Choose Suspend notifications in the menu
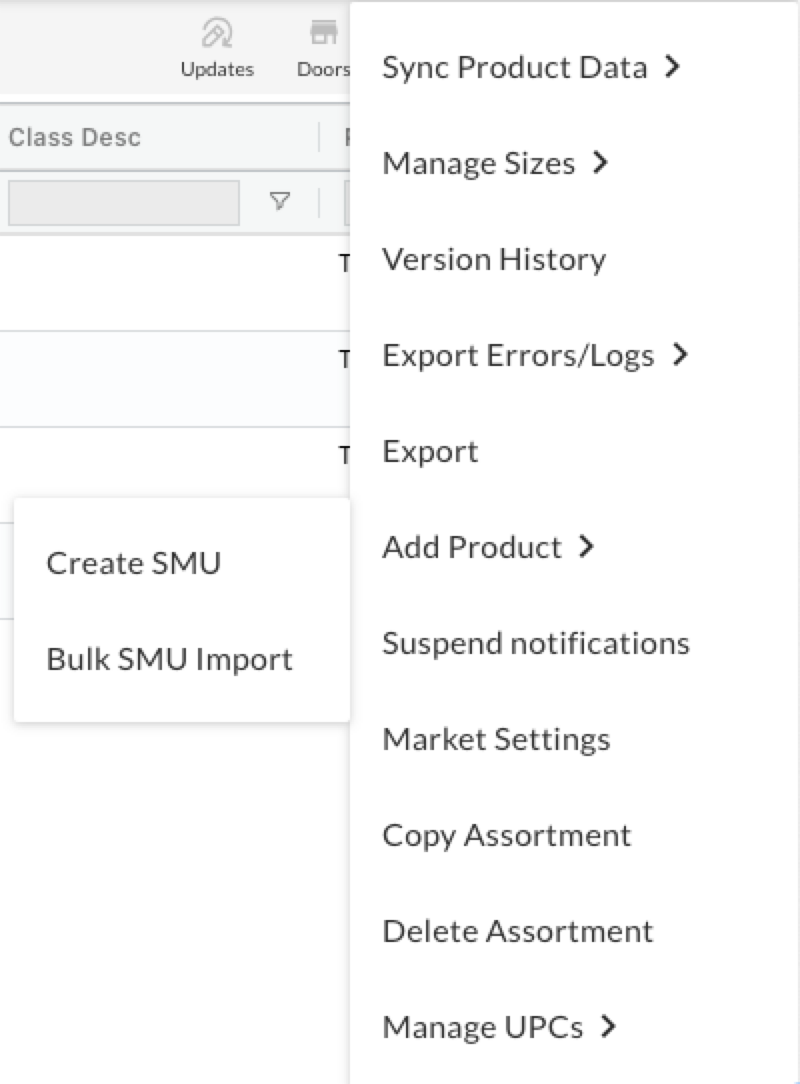Image resolution: width=800 pixels, height=1084 pixels. pyautogui.click(x=536, y=642)
